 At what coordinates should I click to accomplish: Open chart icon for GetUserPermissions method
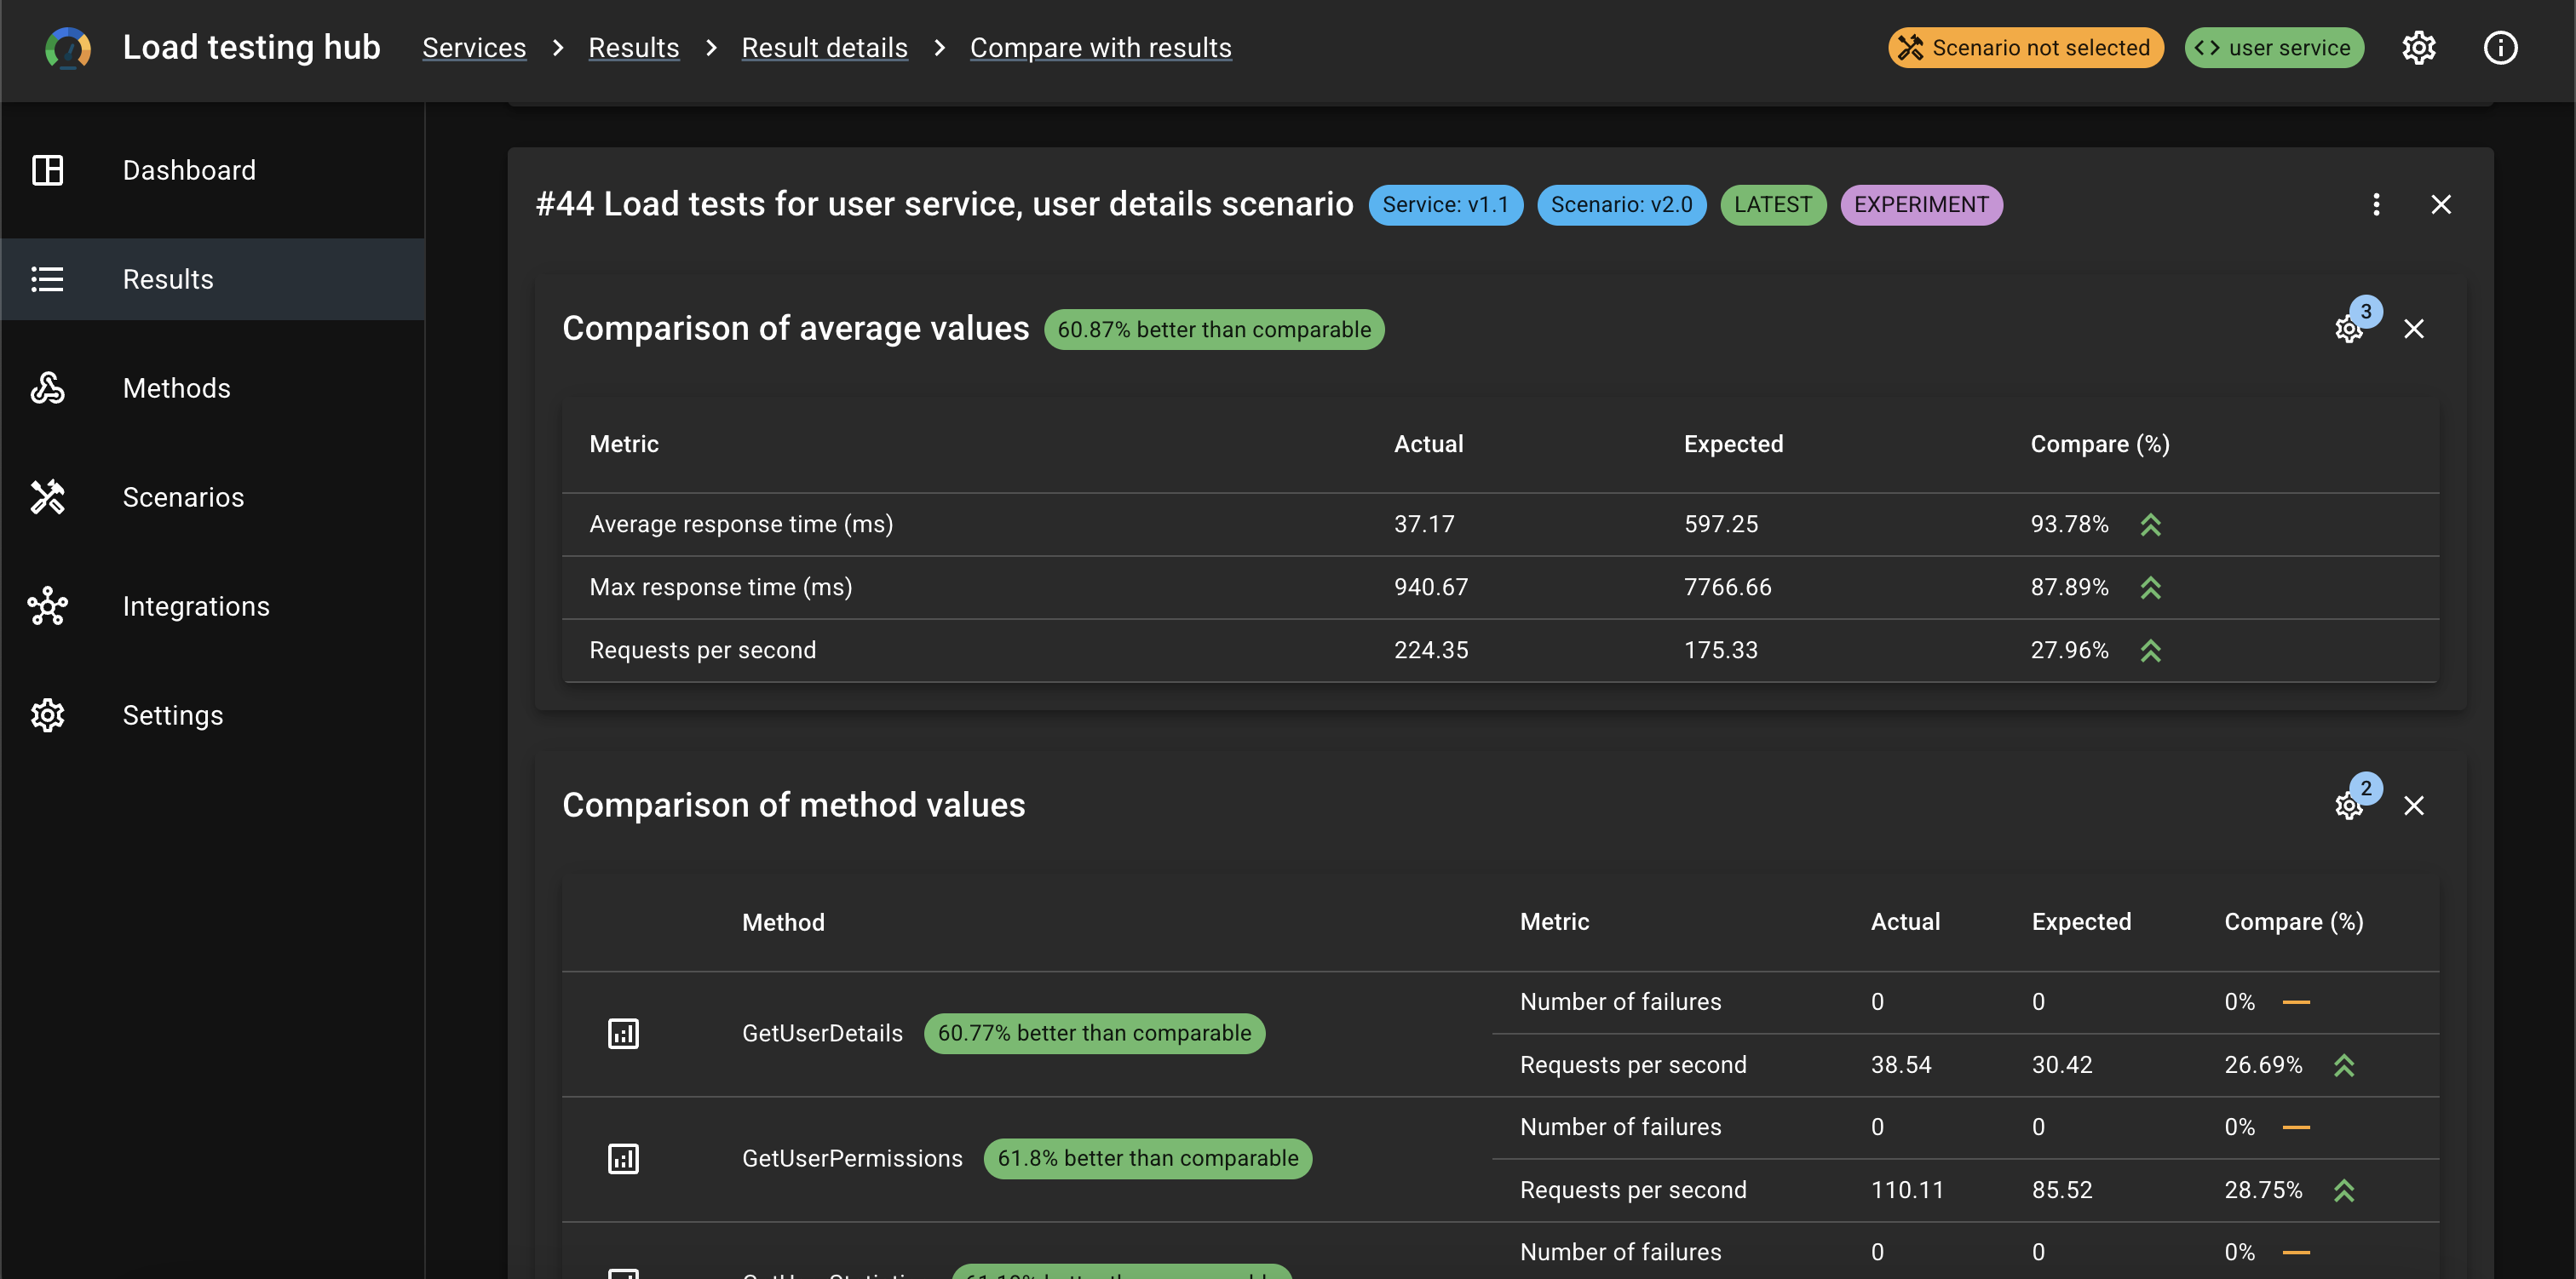[623, 1159]
